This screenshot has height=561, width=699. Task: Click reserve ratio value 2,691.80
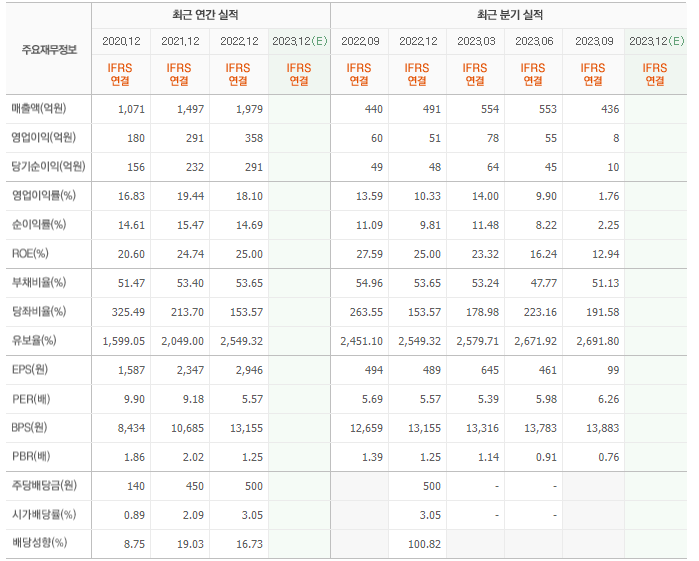[598, 341]
